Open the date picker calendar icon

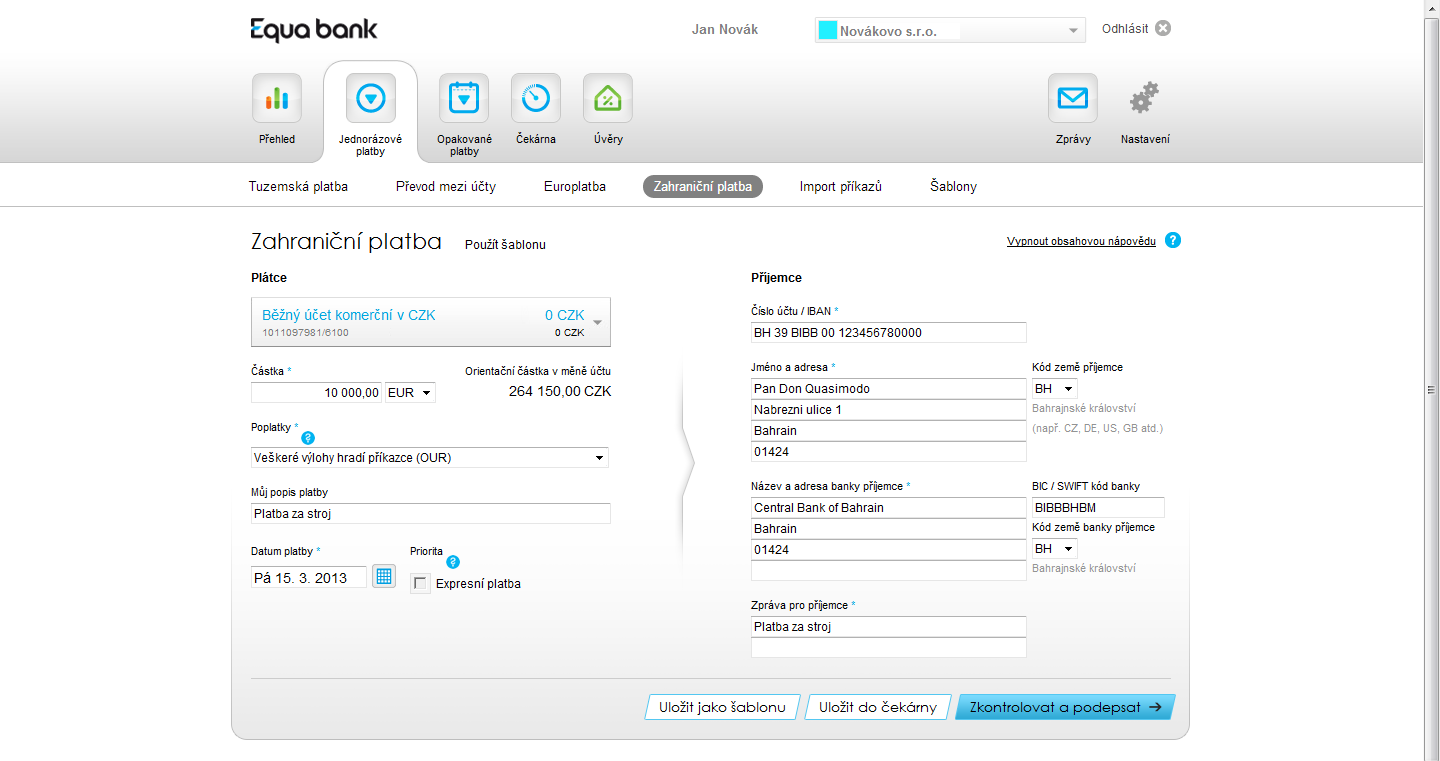coord(384,576)
